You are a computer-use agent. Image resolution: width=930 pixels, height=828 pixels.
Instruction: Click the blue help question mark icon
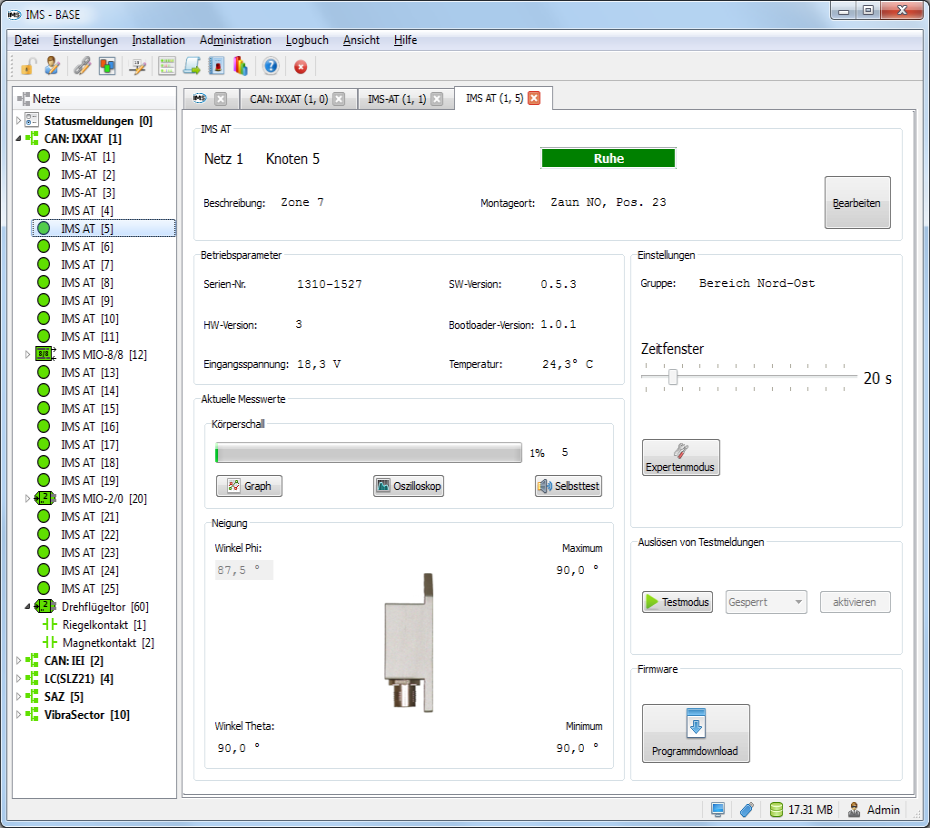click(x=270, y=67)
